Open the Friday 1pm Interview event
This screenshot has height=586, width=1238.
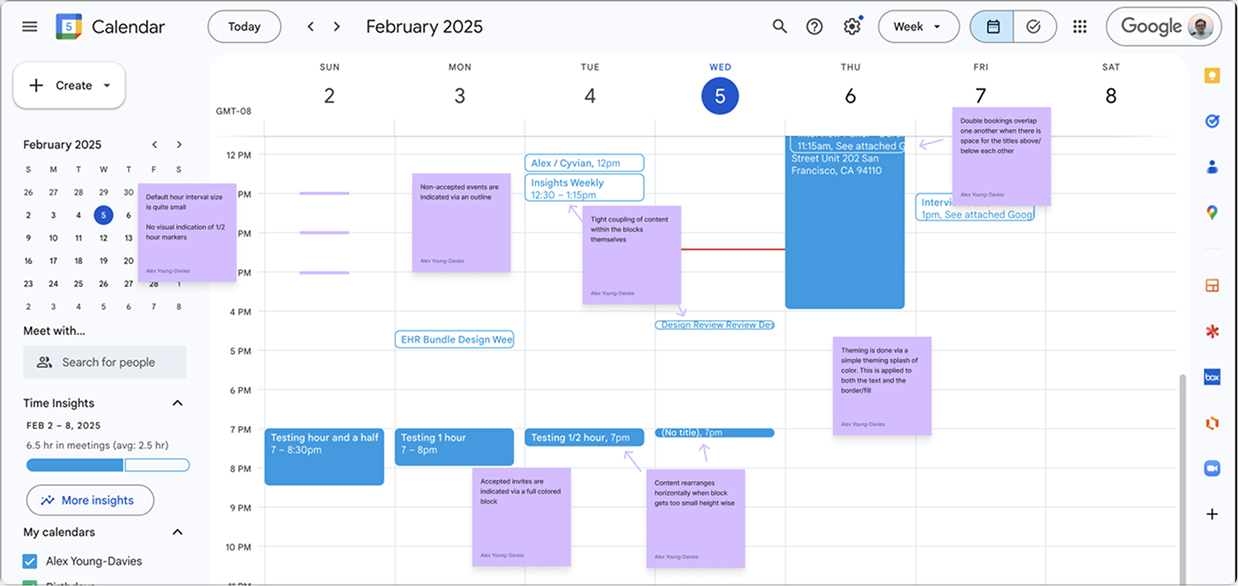tap(975, 208)
